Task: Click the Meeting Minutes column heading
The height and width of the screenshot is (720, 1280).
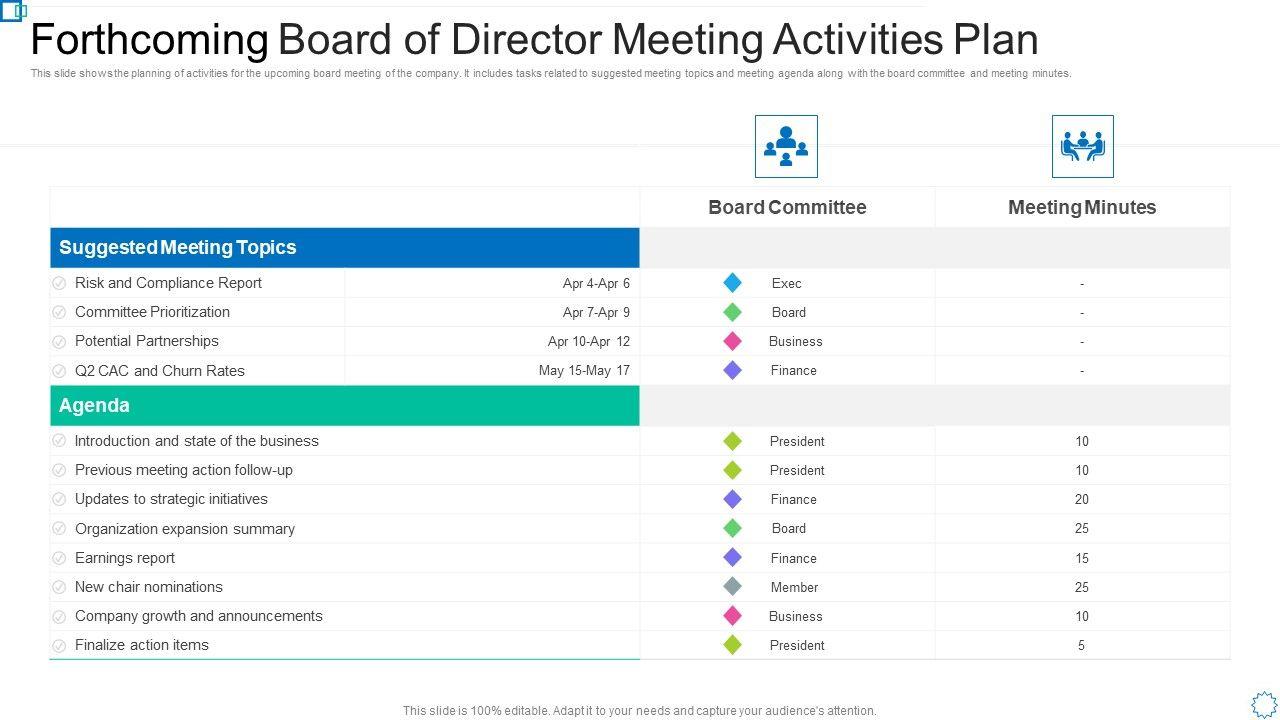Action: pos(1082,207)
